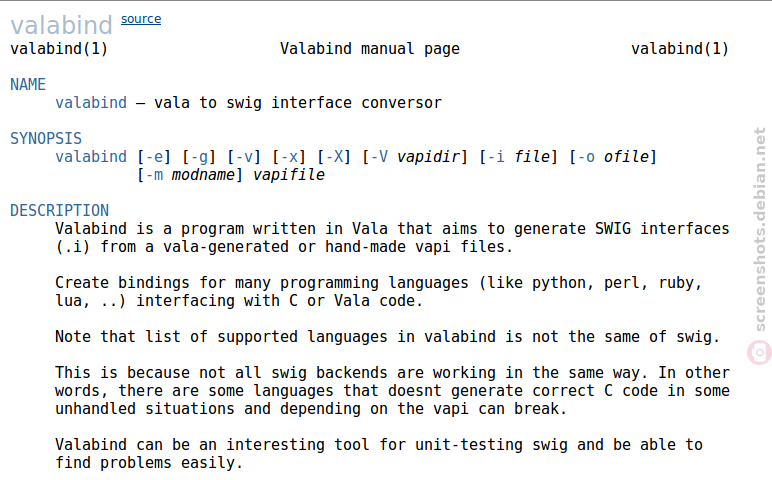Click the -X uppercase option flag
The height and width of the screenshot is (480, 772).
[334, 157]
